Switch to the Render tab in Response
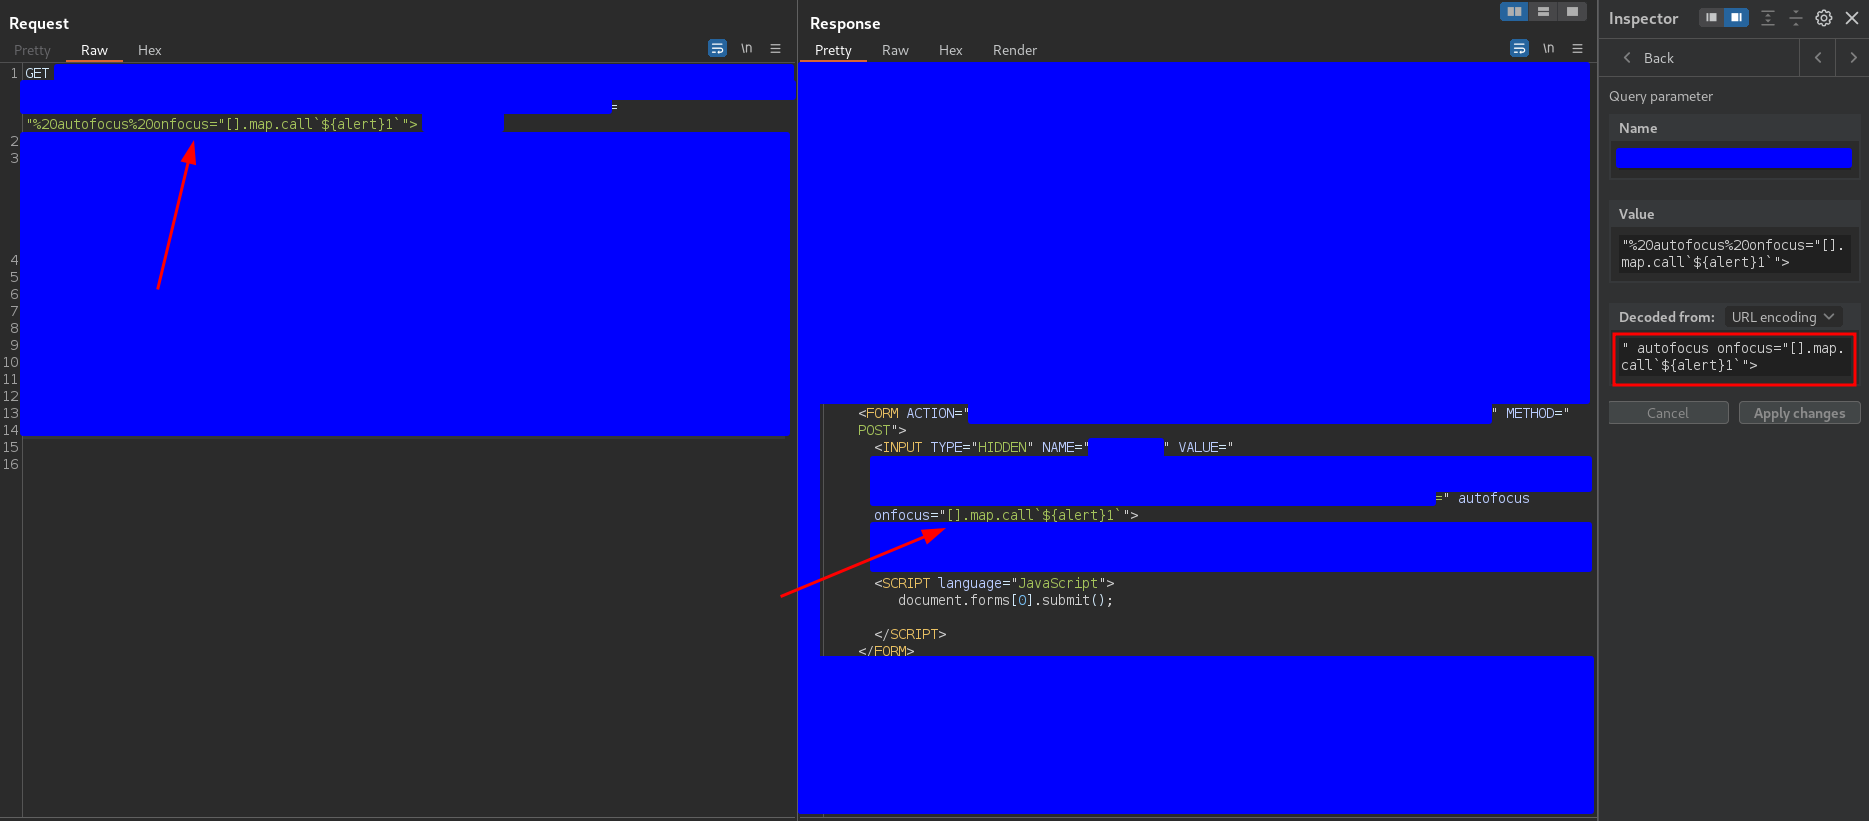The height and width of the screenshot is (821, 1869). [x=1014, y=50]
